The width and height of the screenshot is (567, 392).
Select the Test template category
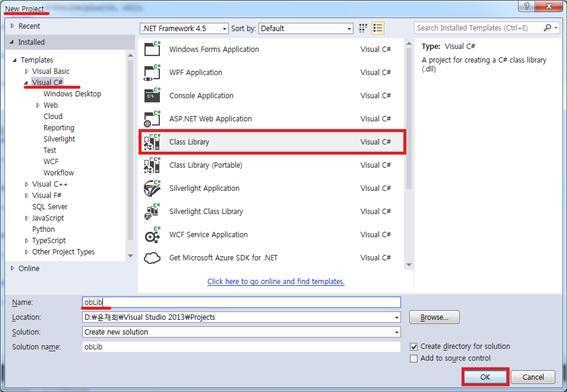pyautogui.click(x=50, y=150)
